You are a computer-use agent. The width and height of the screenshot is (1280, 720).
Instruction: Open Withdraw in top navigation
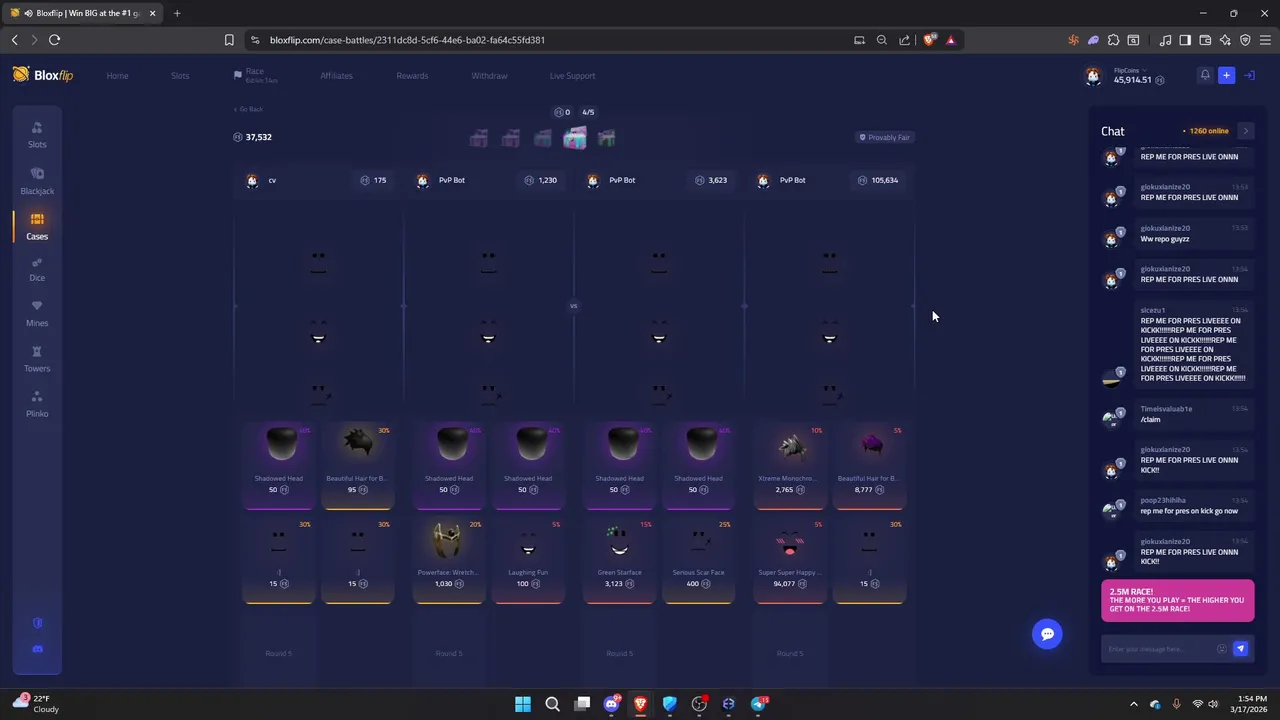(489, 76)
